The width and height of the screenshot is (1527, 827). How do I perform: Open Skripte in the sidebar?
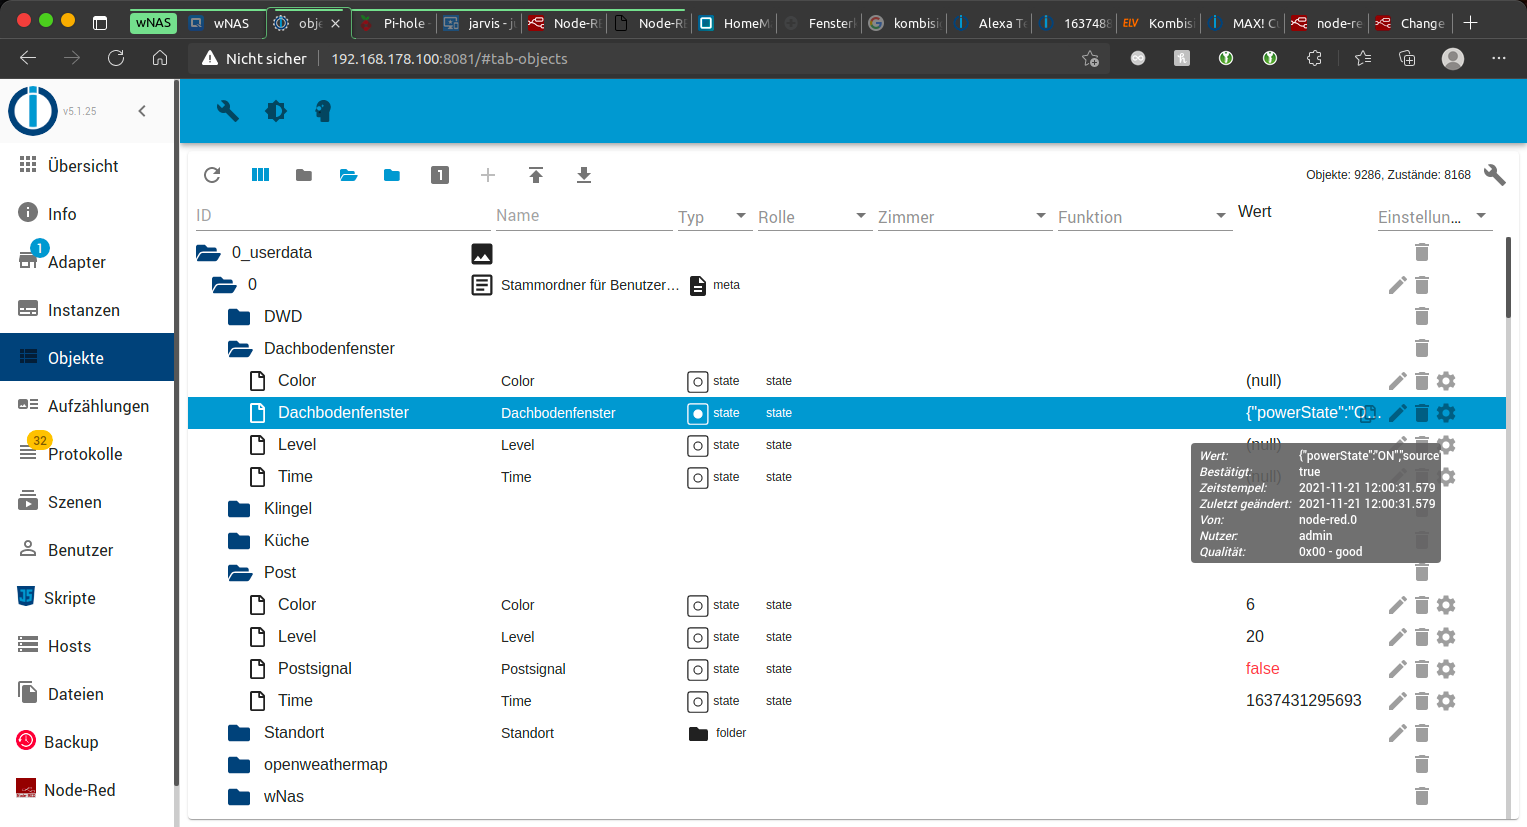point(87,598)
